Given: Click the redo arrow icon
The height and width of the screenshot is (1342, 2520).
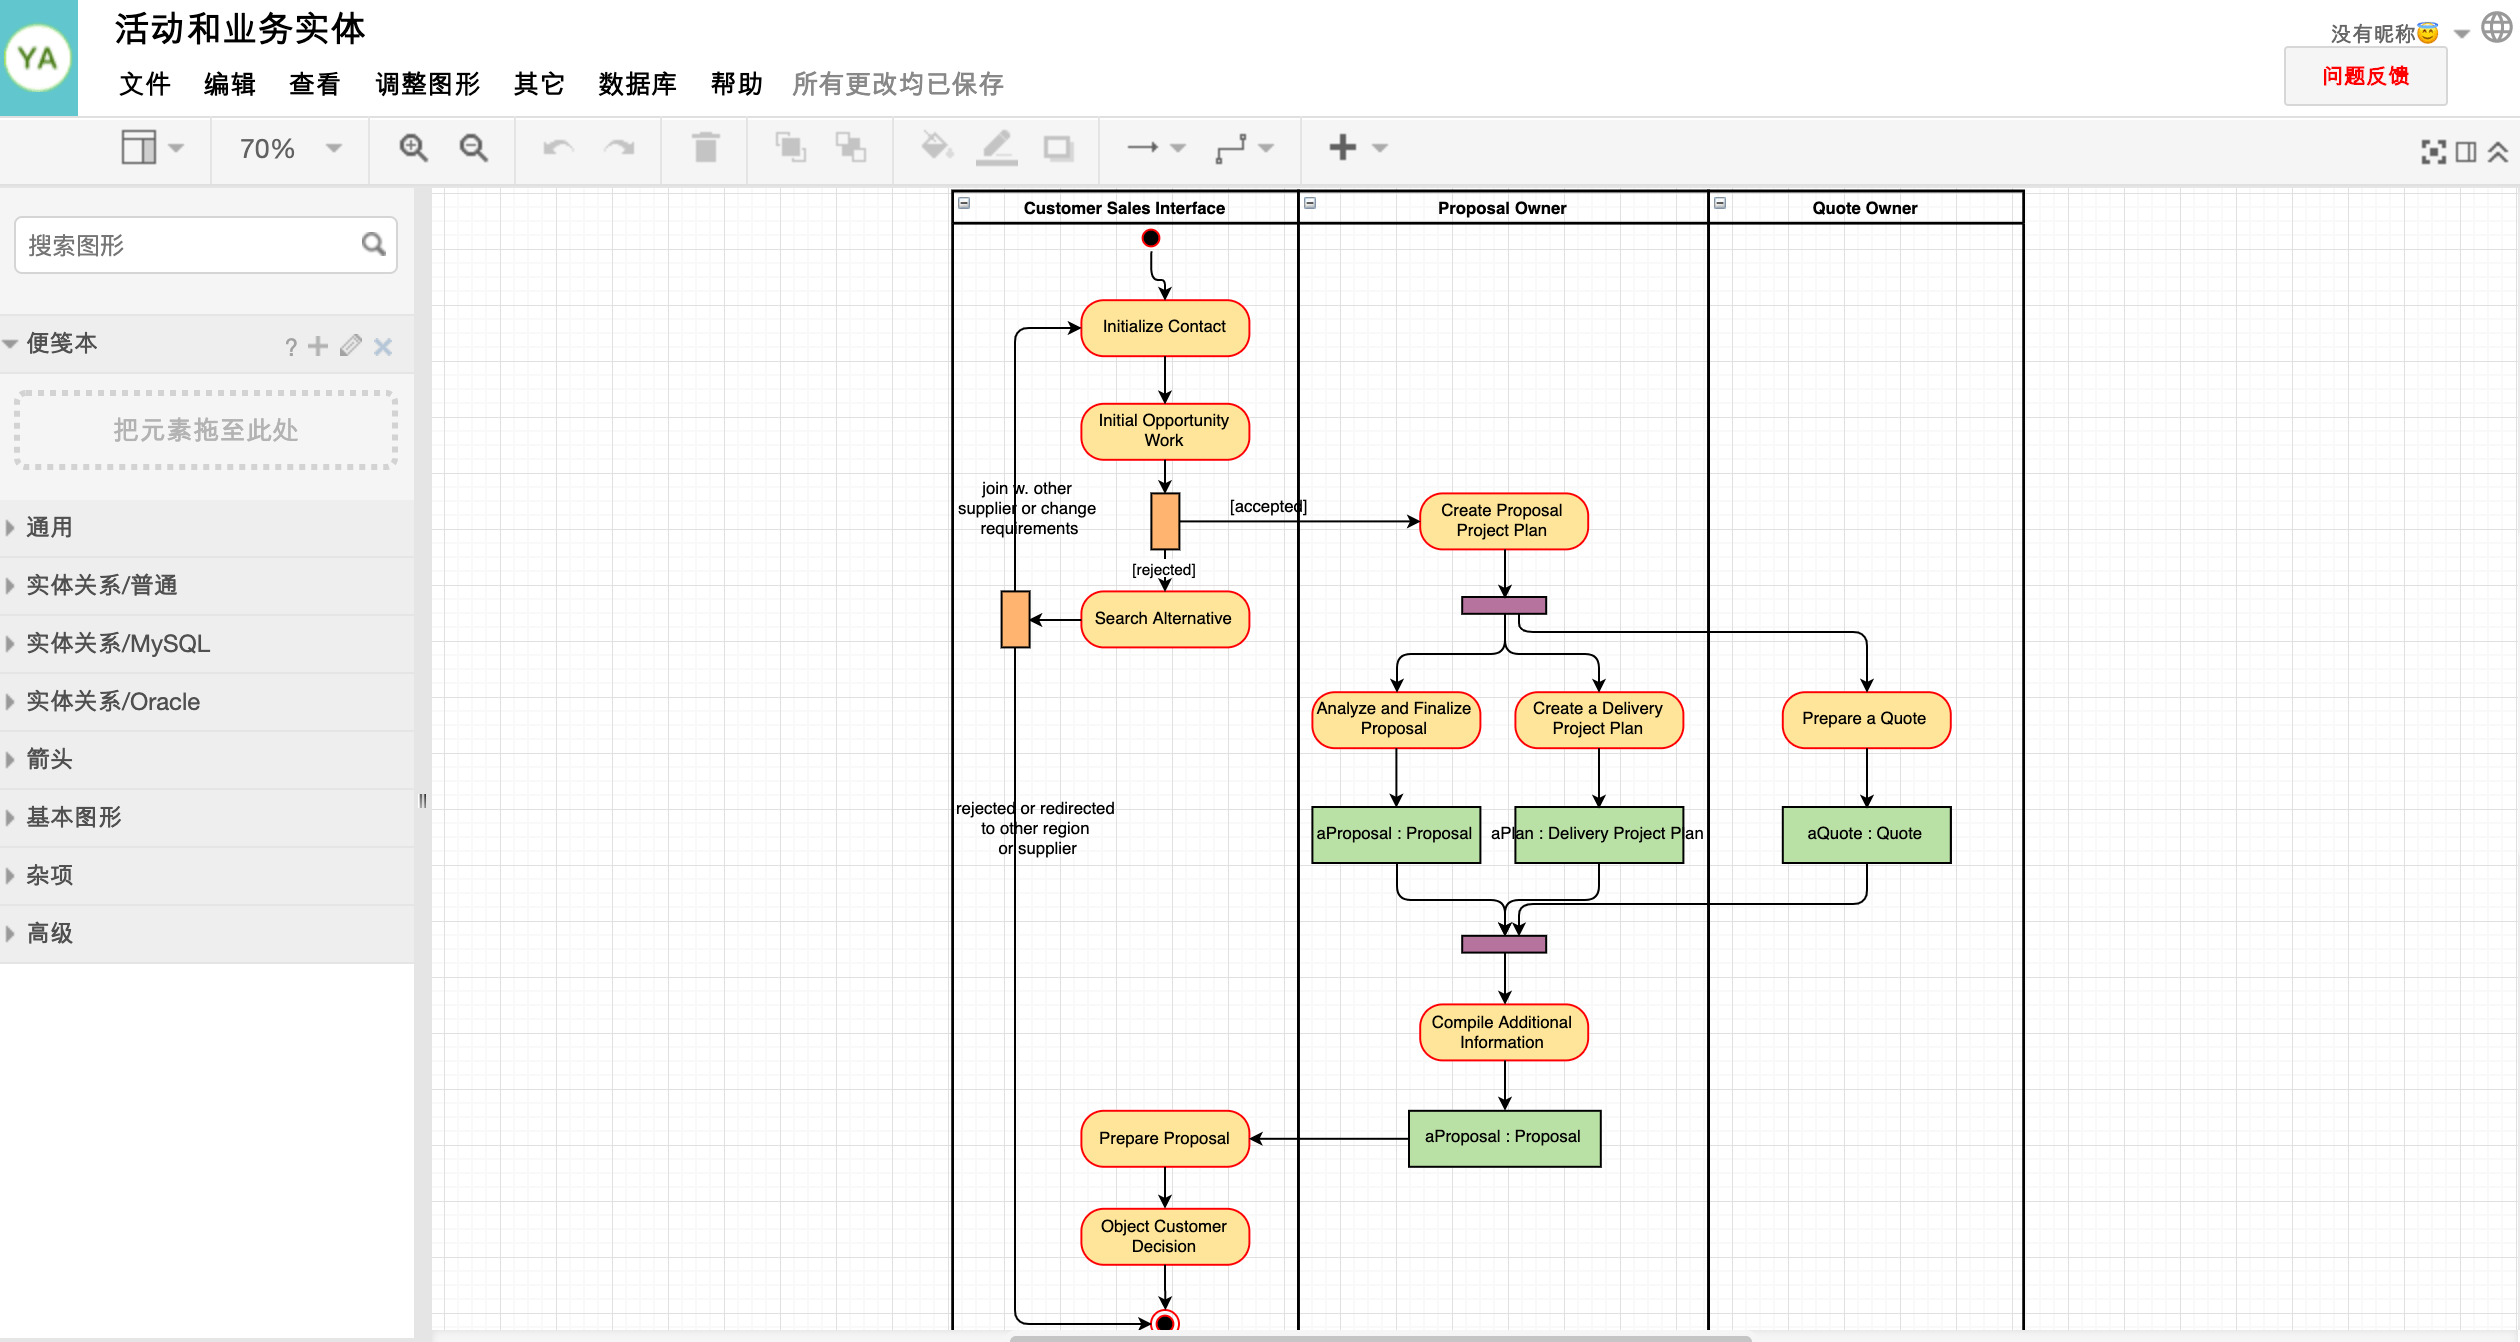Looking at the screenshot, I should point(619,148).
